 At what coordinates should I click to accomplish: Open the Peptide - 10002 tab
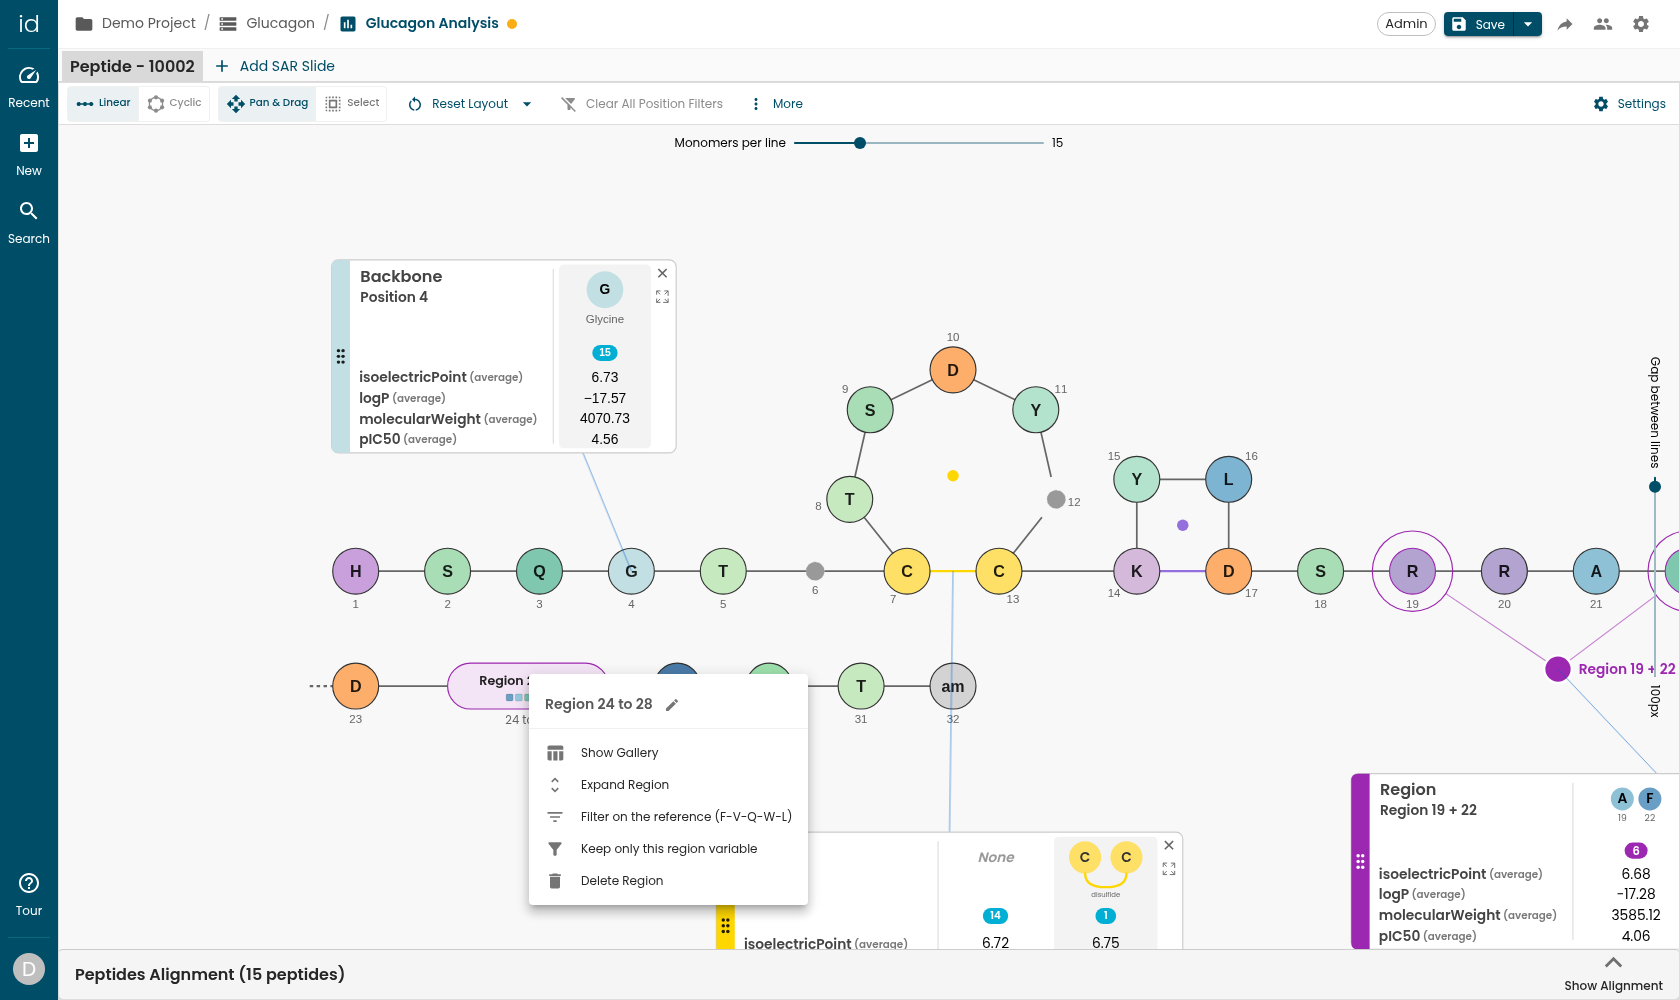(x=132, y=66)
